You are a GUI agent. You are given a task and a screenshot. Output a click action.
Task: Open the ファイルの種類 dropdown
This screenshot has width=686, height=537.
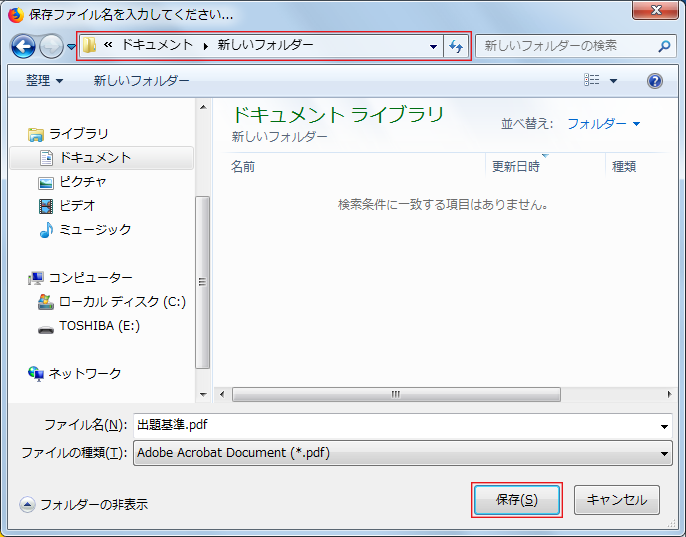[665, 453]
